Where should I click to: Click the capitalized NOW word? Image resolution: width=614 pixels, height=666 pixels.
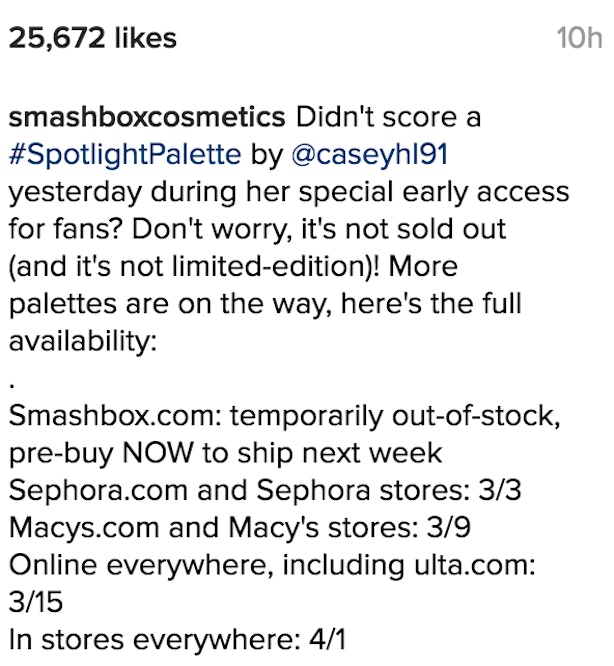pyautogui.click(x=158, y=453)
